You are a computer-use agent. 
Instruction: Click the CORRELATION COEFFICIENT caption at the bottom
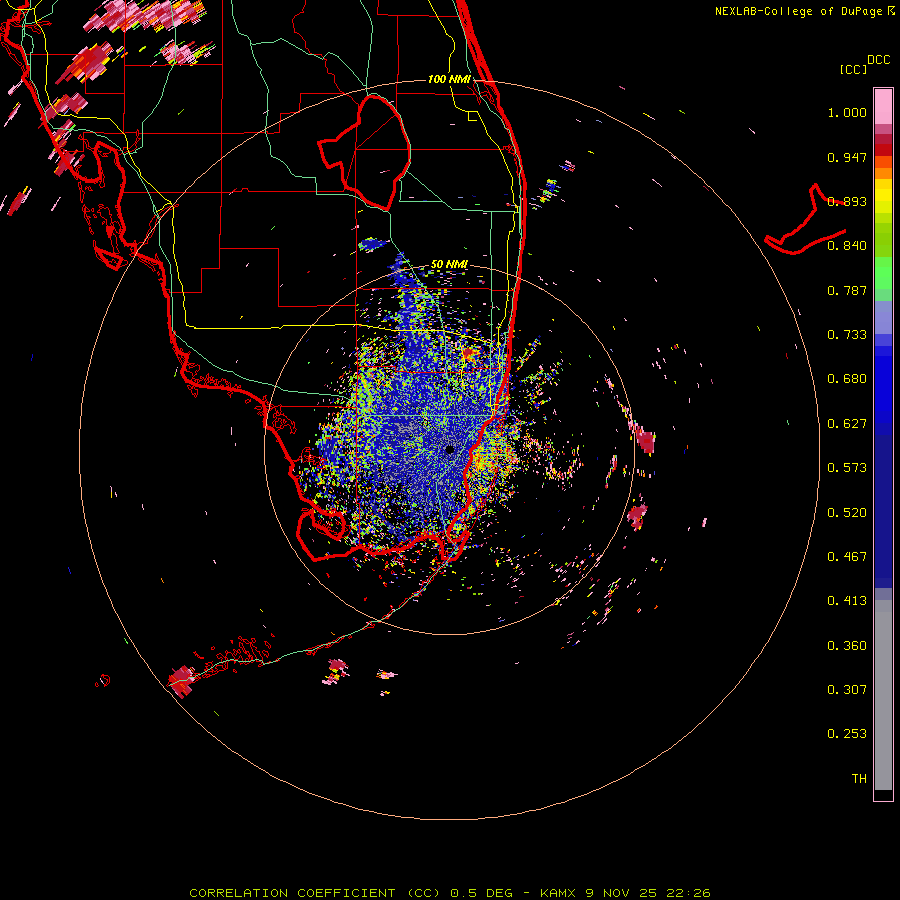(x=450, y=893)
